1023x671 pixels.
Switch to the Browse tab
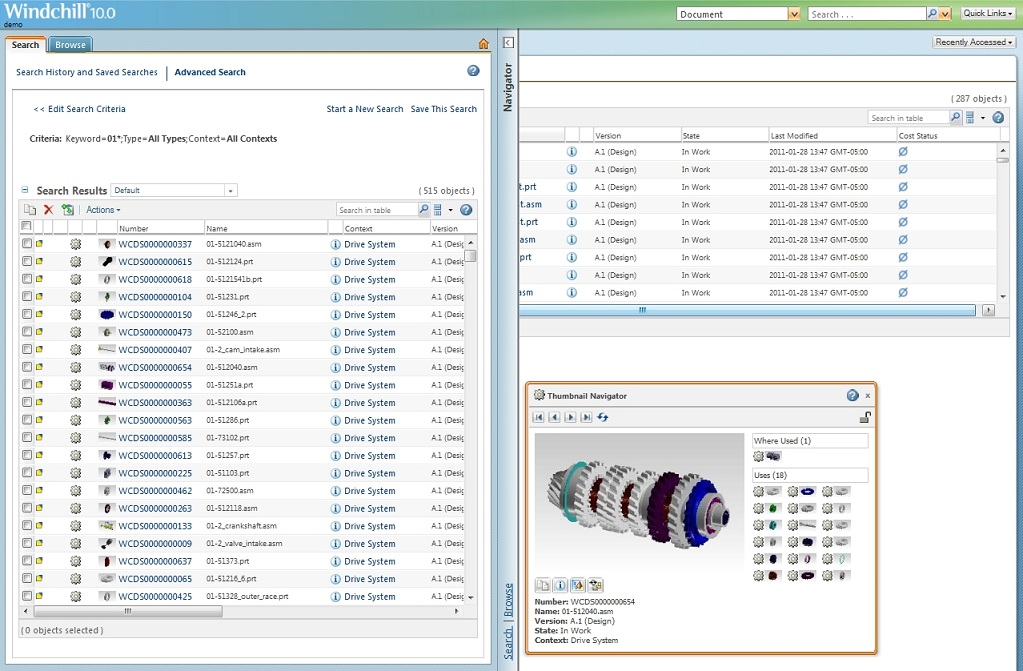pyautogui.click(x=70, y=45)
